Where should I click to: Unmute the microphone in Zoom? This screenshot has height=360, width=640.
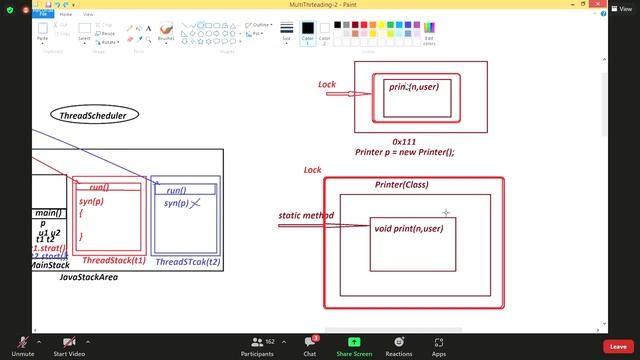point(23,347)
